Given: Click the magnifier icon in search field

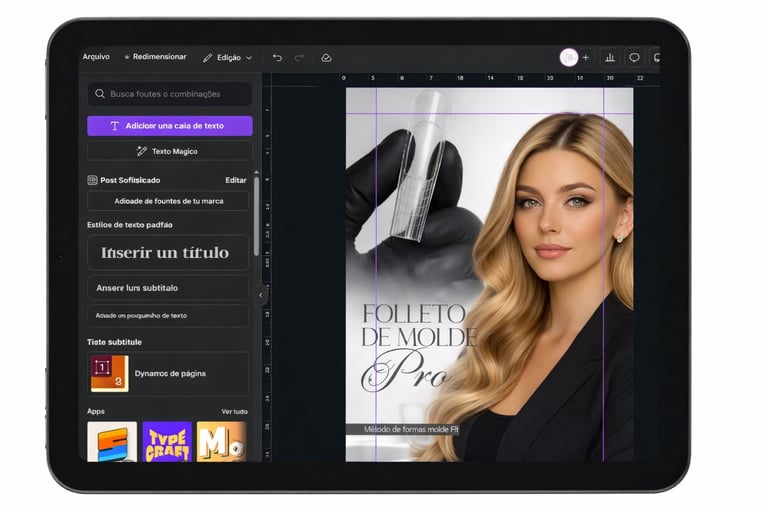Looking at the screenshot, I should 100,94.
